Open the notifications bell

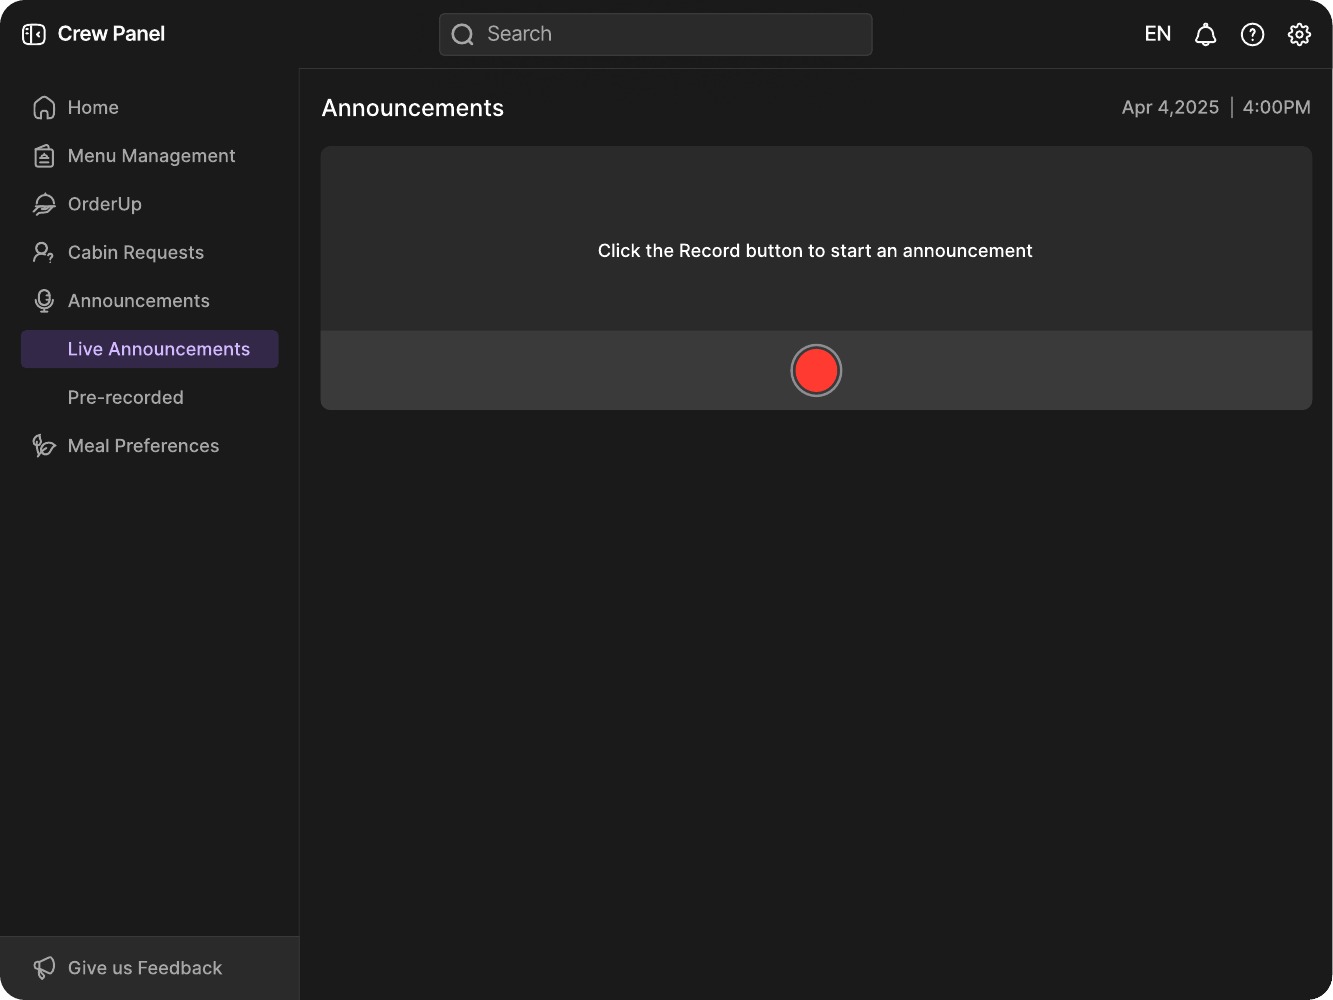1206,35
